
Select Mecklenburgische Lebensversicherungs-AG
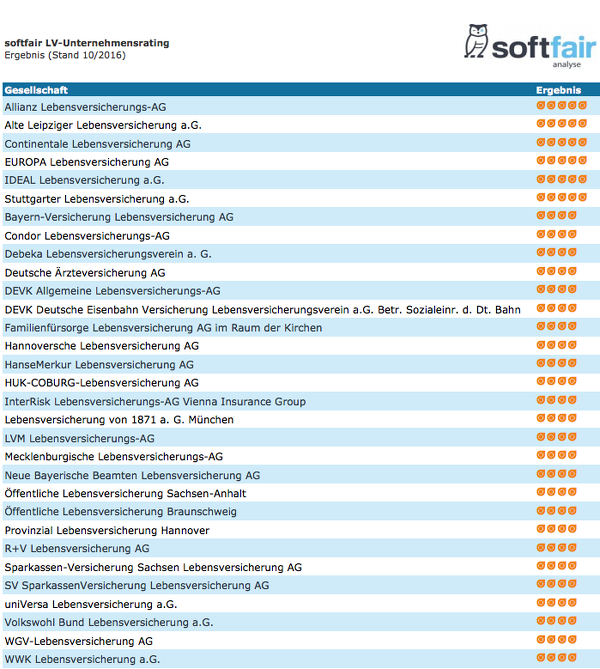(x=114, y=457)
